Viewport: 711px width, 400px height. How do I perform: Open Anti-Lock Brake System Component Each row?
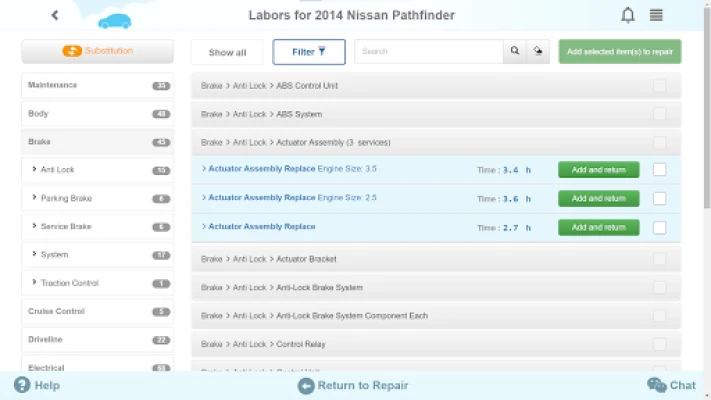pos(436,316)
